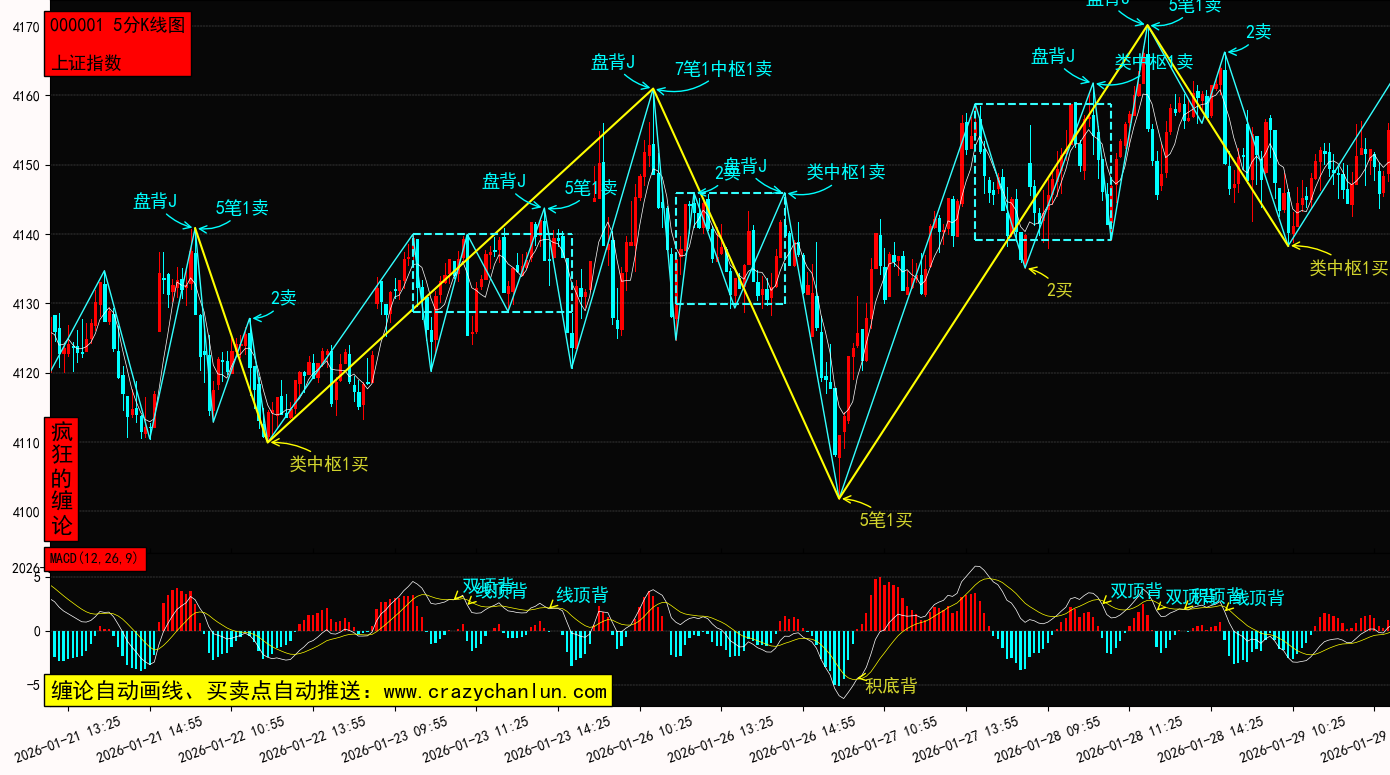This screenshot has width=1390, height=775.
Task: Select the 上证指数 index name label
Action: click(86, 62)
